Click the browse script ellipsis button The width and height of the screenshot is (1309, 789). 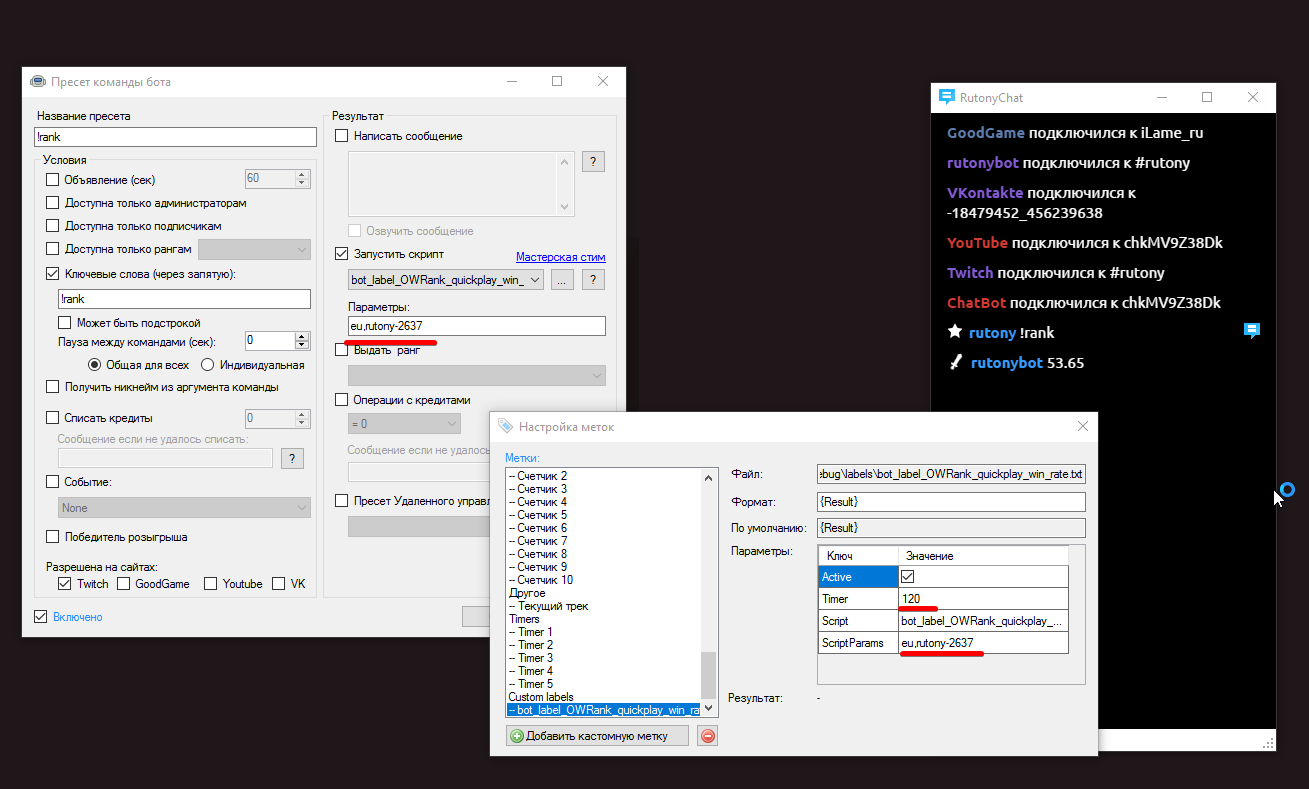(562, 280)
